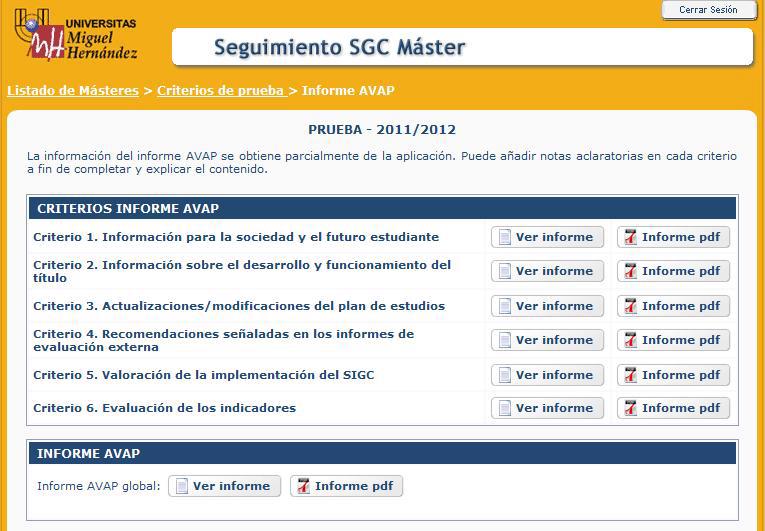The width and height of the screenshot is (765, 531).
Task: Get Informe pdf for Criterio 6 indicadores
Action: tap(673, 408)
